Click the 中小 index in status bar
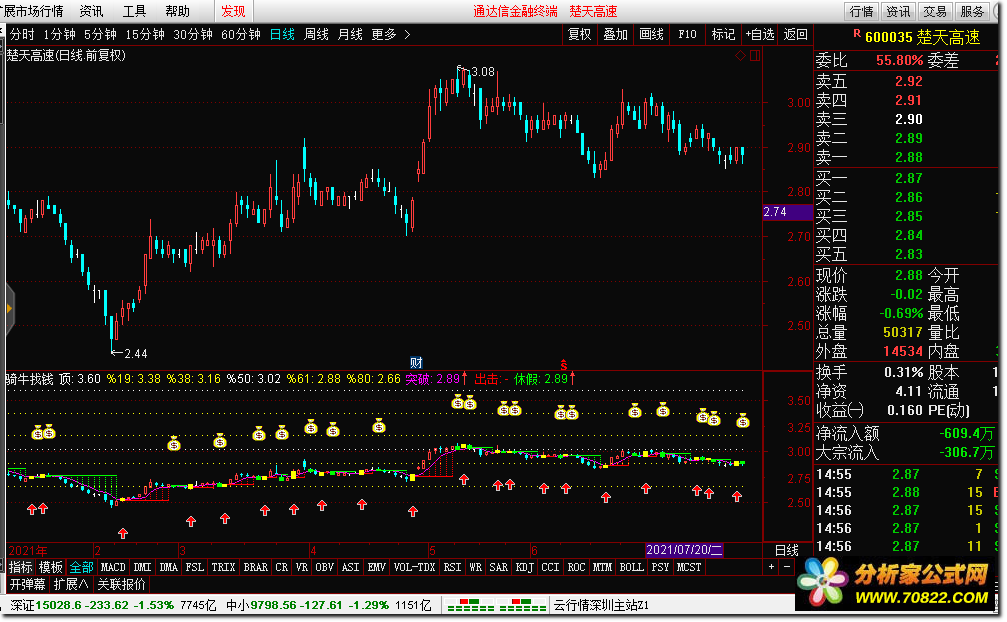 238,605
